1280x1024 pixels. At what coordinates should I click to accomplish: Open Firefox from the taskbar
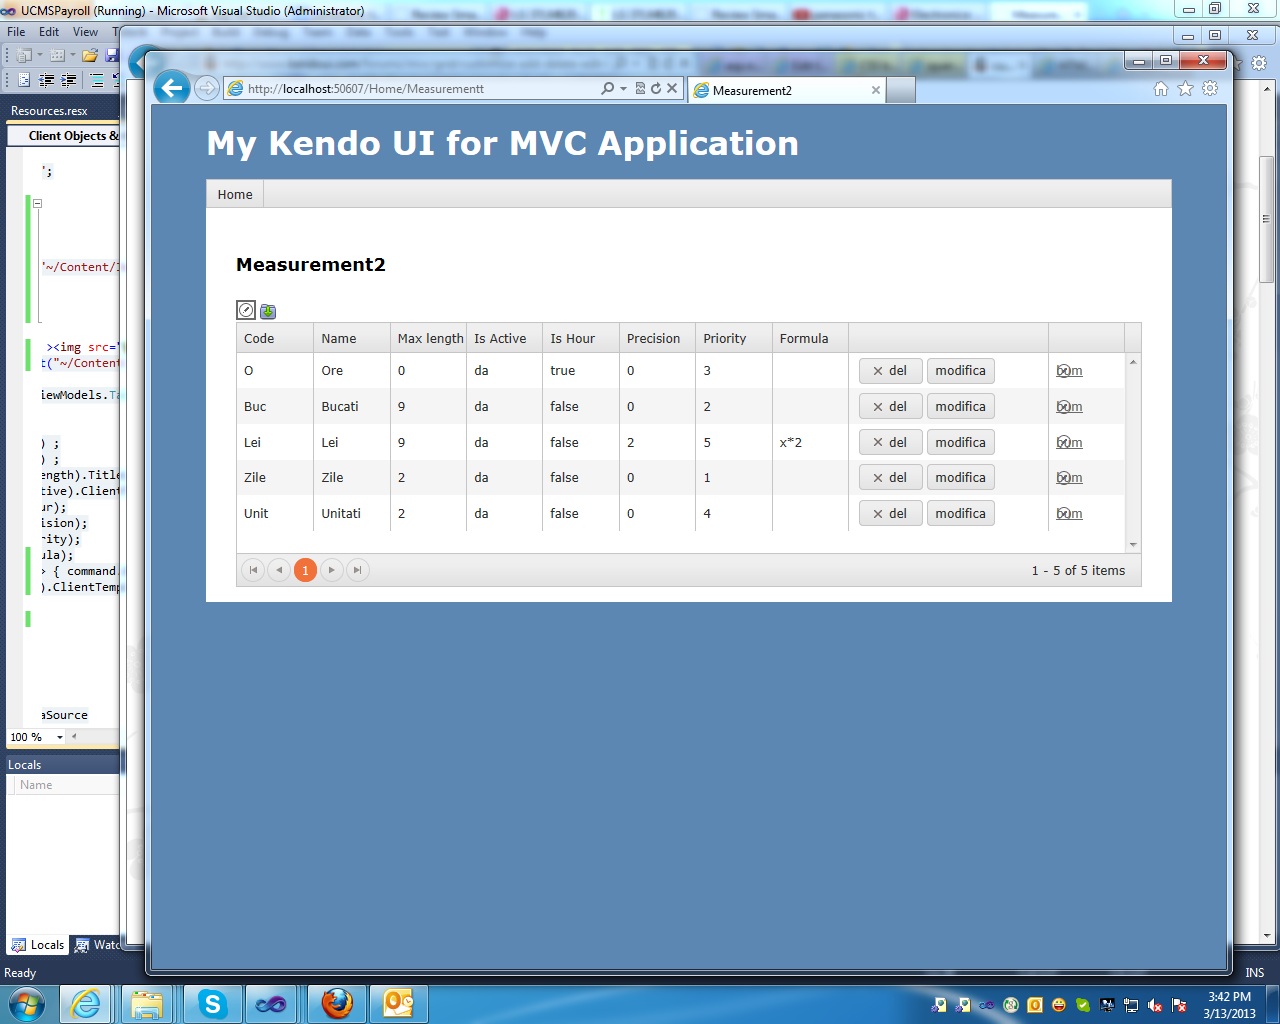click(x=337, y=1004)
